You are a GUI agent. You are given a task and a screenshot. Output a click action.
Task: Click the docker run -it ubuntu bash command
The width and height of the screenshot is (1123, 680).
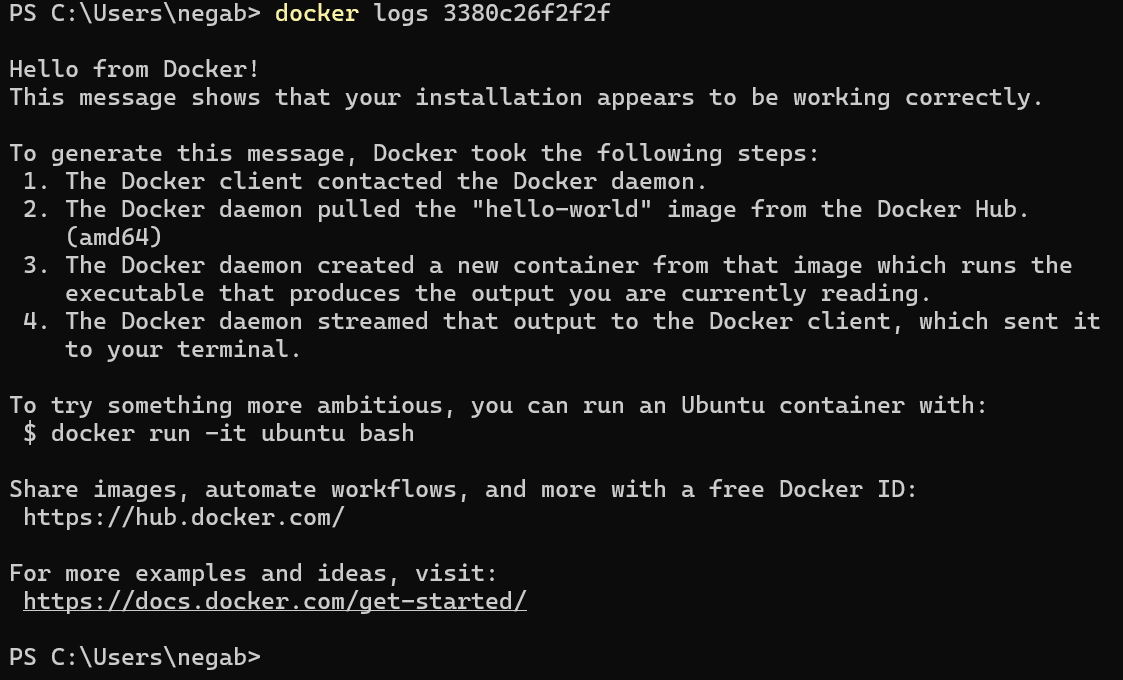pos(233,434)
